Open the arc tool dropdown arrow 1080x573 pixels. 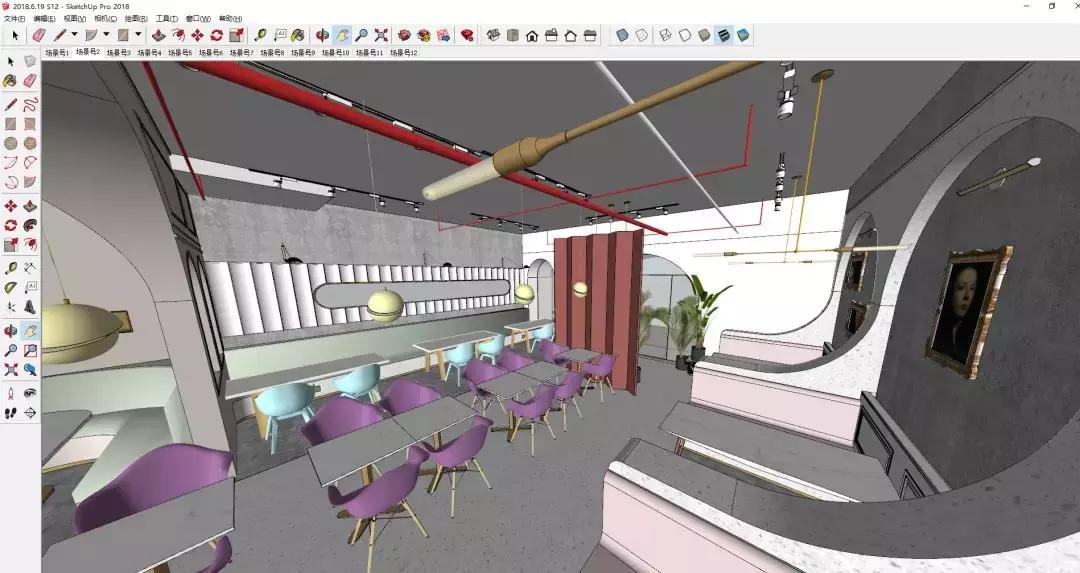pyautogui.click(x=106, y=35)
